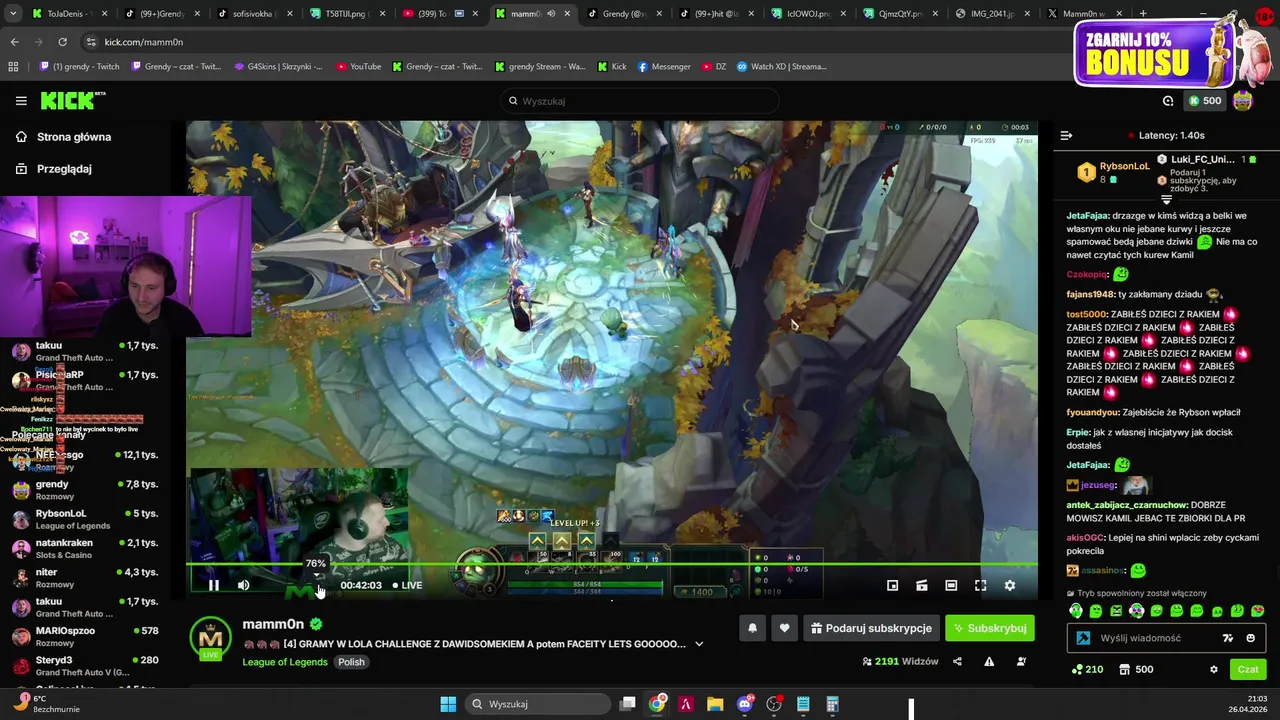Jump to LIVE in the player
Image resolution: width=1280 pixels, height=720 pixels.
(407, 585)
